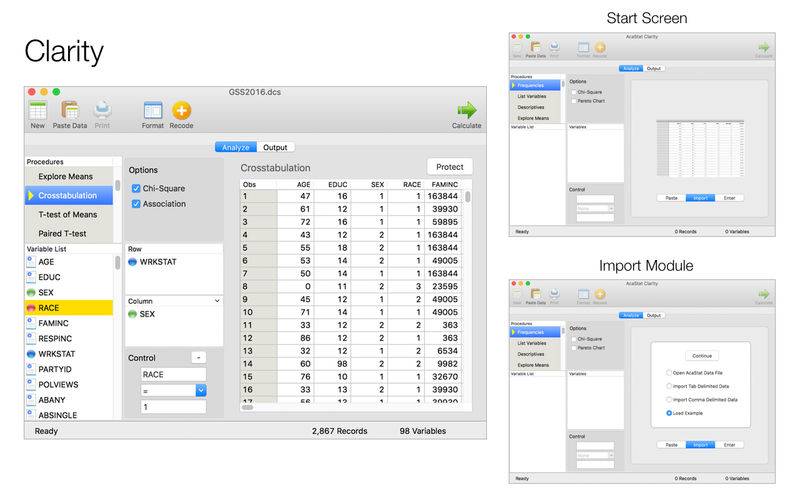Click the green SEX variable icon in Variable List
Image resolution: width=800 pixels, height=500 pixels.
pos(31,292)
